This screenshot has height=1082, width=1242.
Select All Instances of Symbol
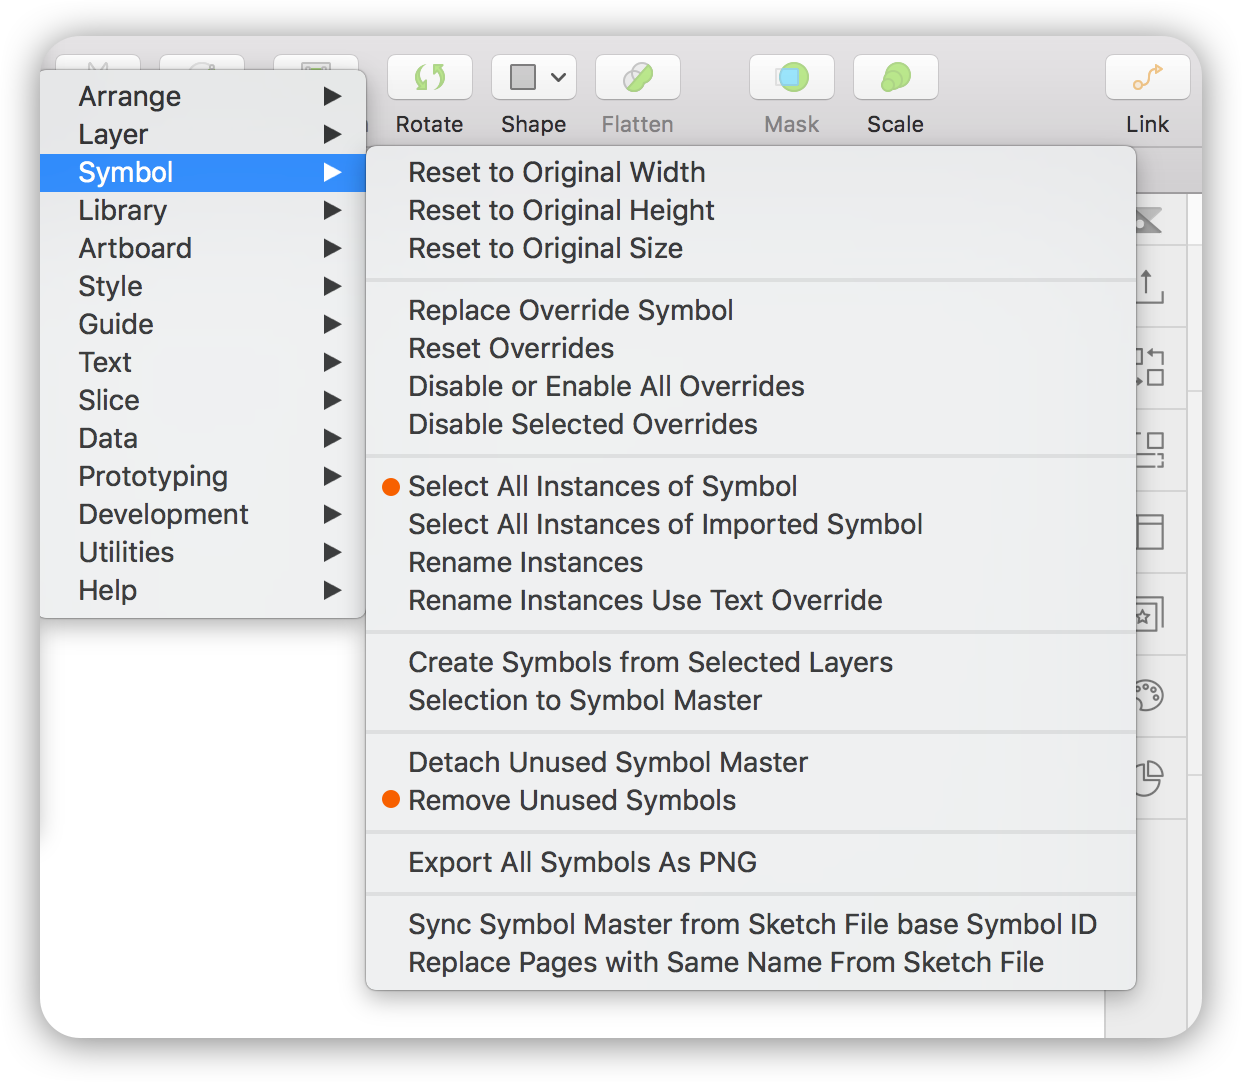602,487
